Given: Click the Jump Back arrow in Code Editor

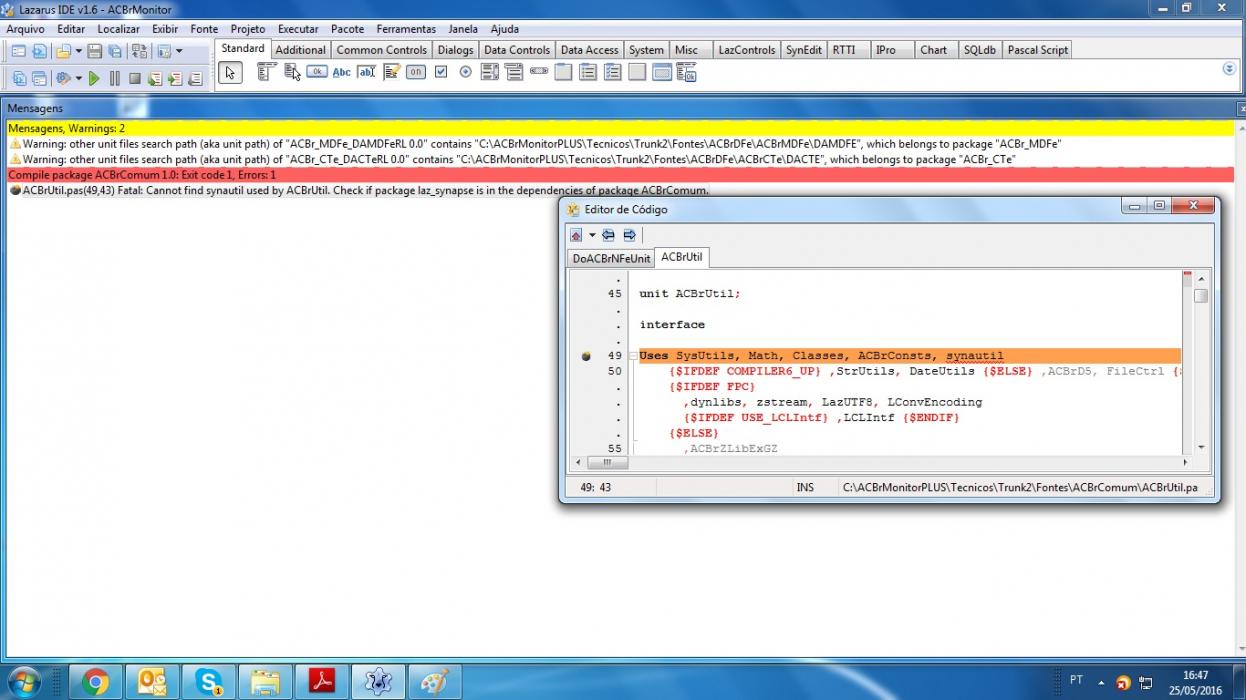Looking at the screenshot, I should (608, 235).
